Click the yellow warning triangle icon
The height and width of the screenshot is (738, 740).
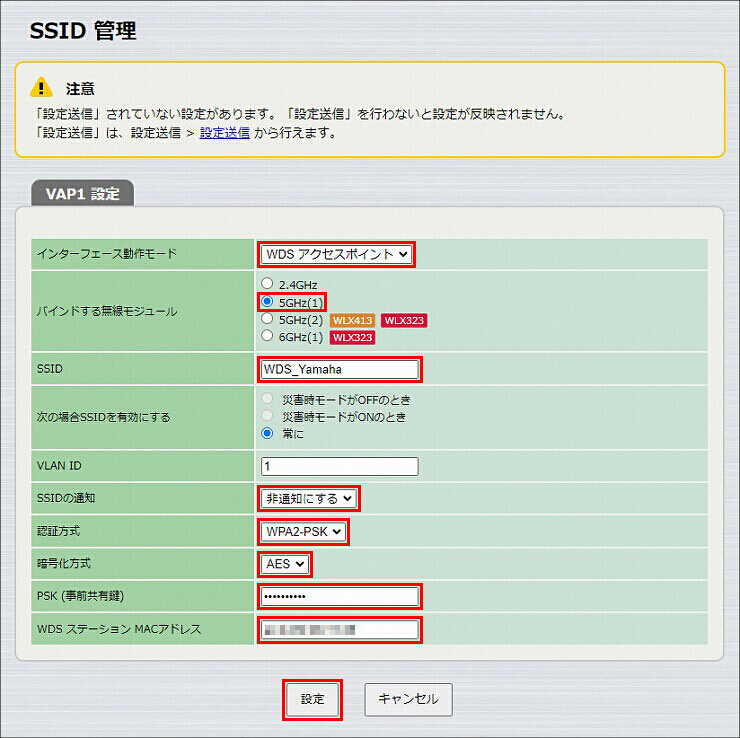[x=41, y=87]
